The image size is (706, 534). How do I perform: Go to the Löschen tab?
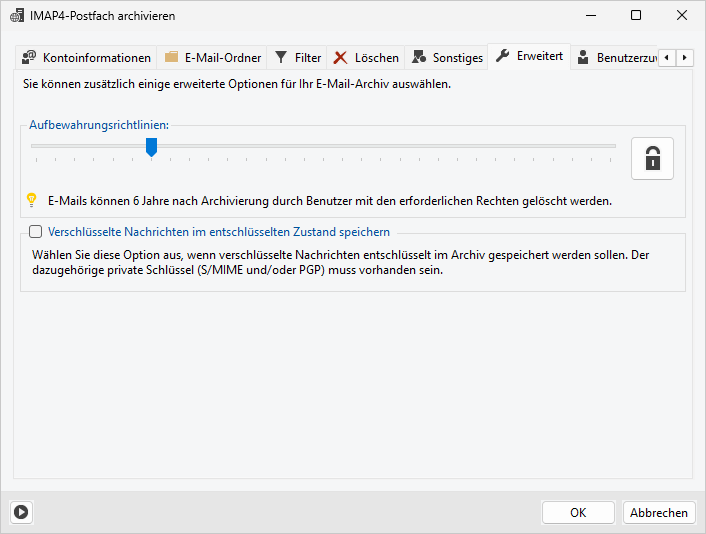point(366,58)
